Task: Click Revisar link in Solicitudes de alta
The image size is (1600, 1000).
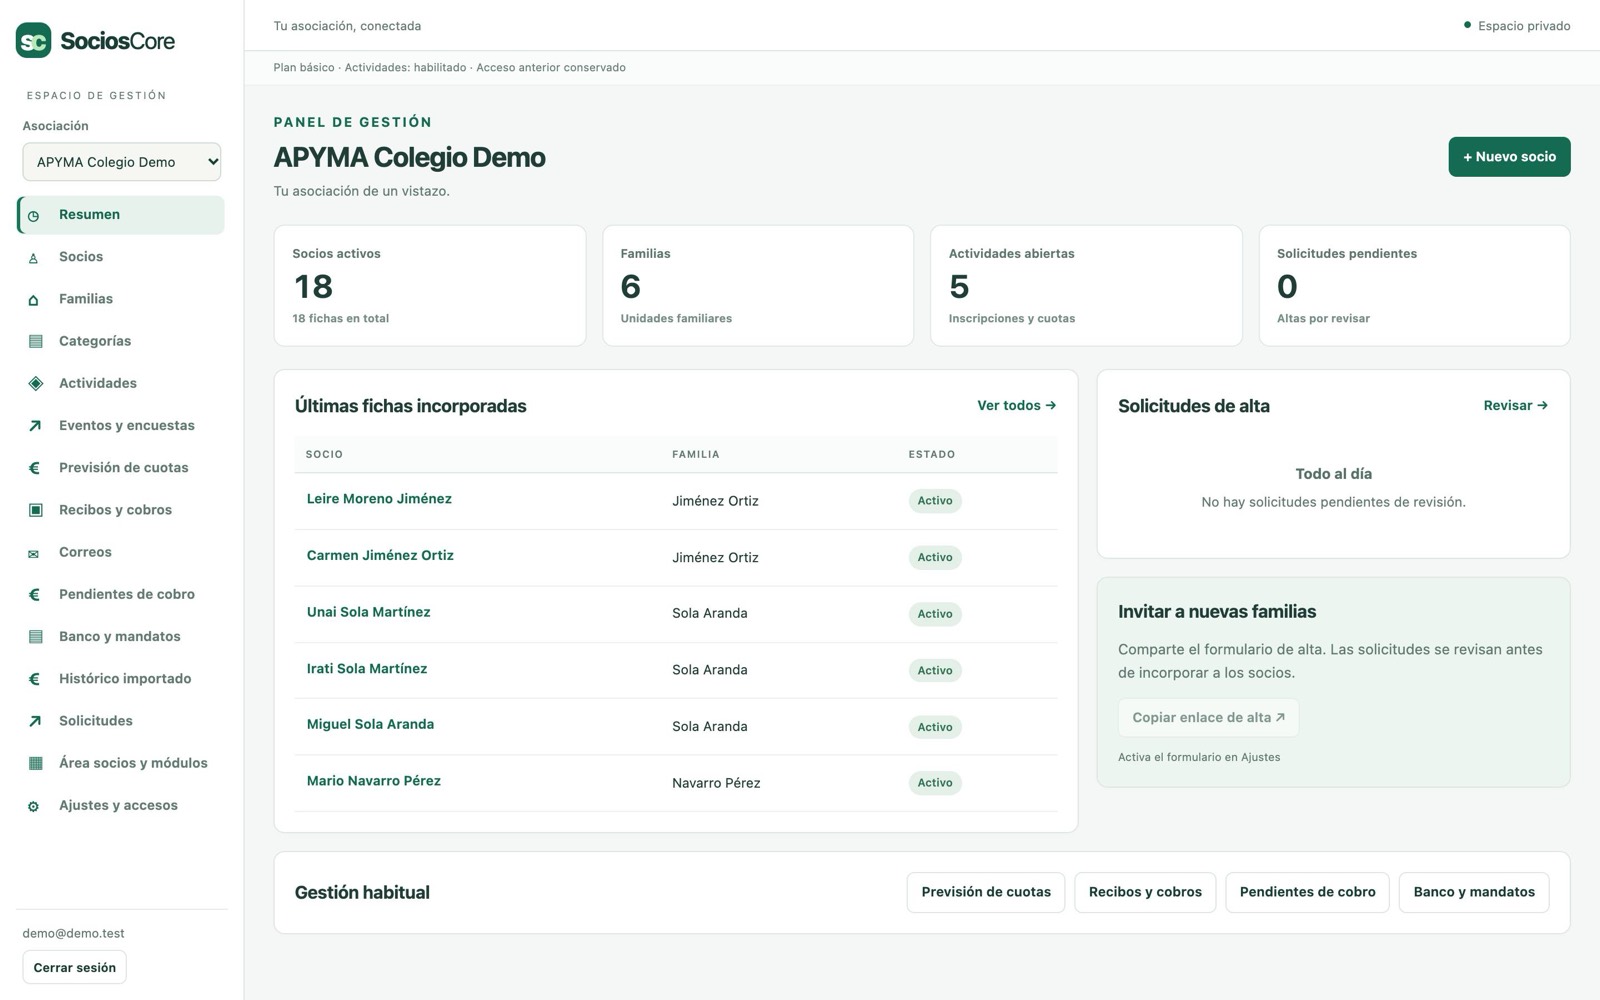Action: pyautogui.click(x=1515, y=406)
